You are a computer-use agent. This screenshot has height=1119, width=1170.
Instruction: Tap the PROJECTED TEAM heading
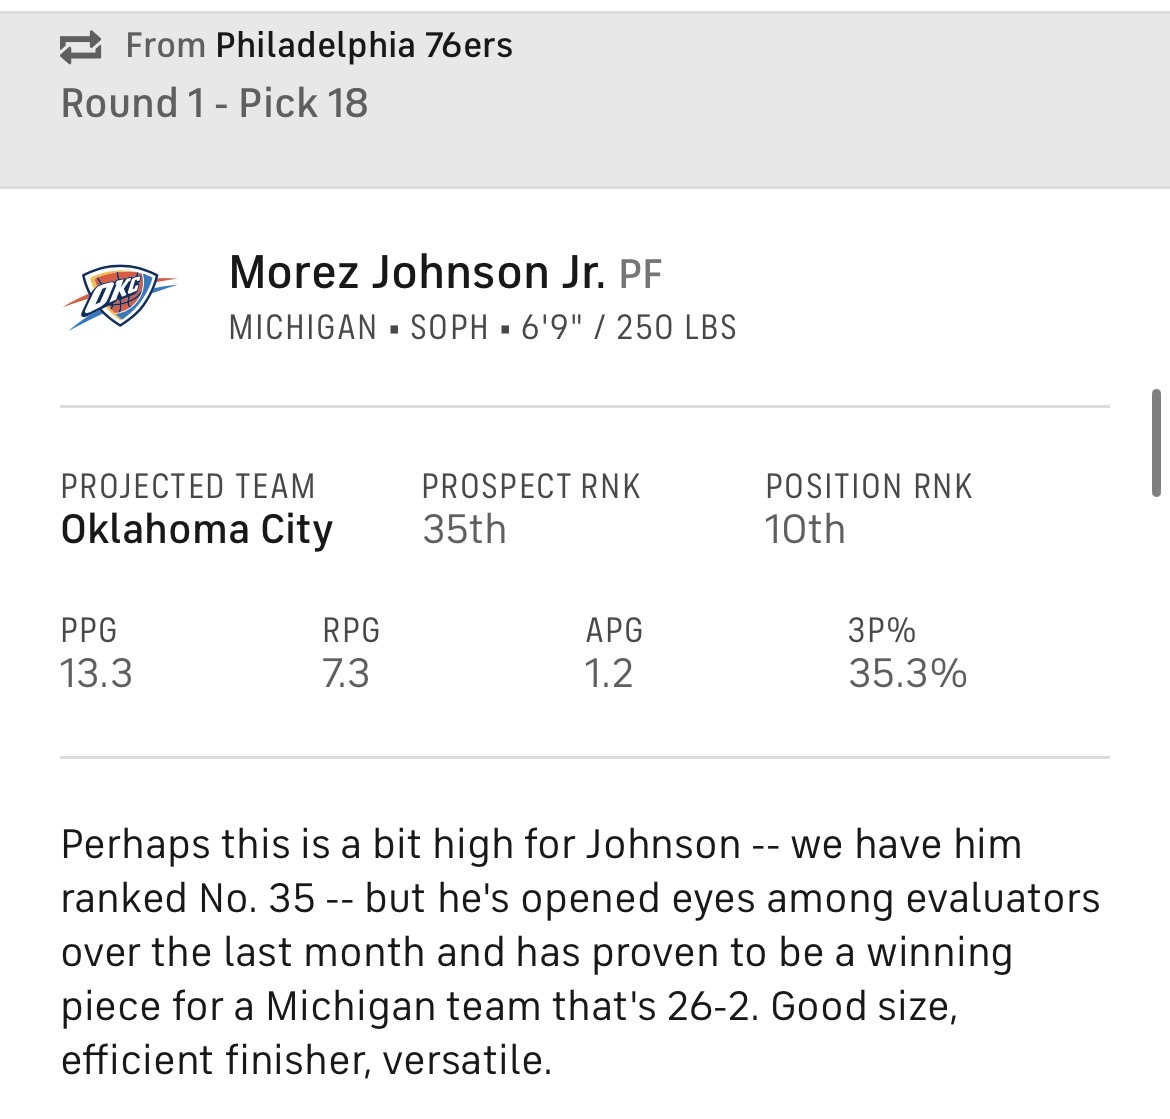pos(188,486)
